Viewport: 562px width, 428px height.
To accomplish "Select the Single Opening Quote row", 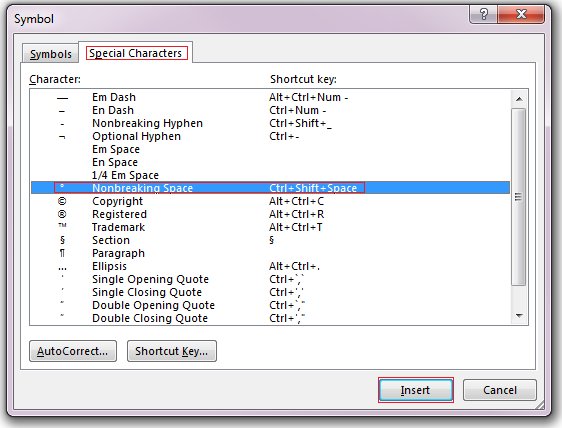I will click(x=270, y=279).
